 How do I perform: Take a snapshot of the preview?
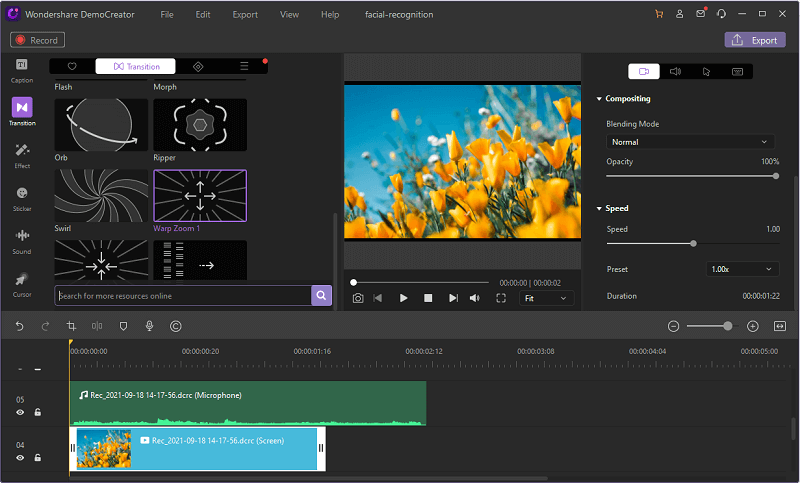point(358,298)
